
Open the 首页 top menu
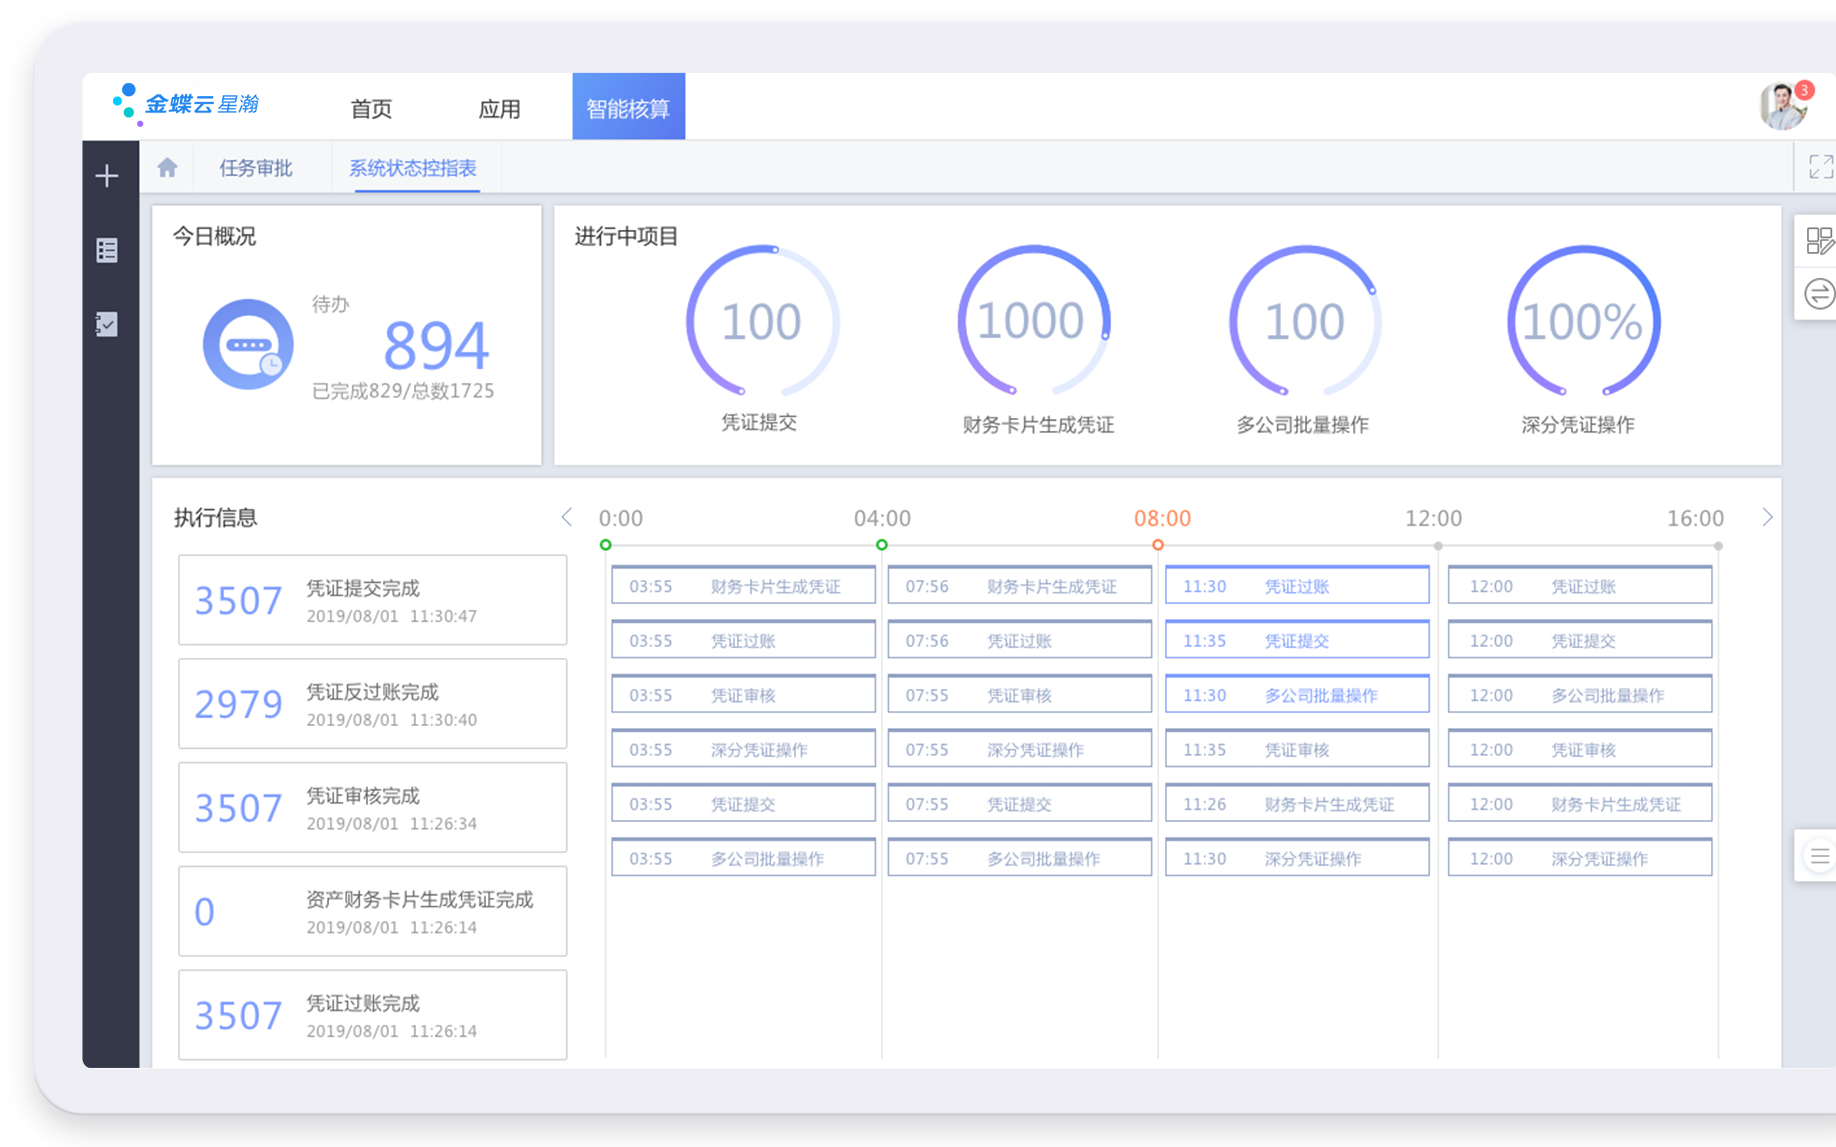point(371,108)
